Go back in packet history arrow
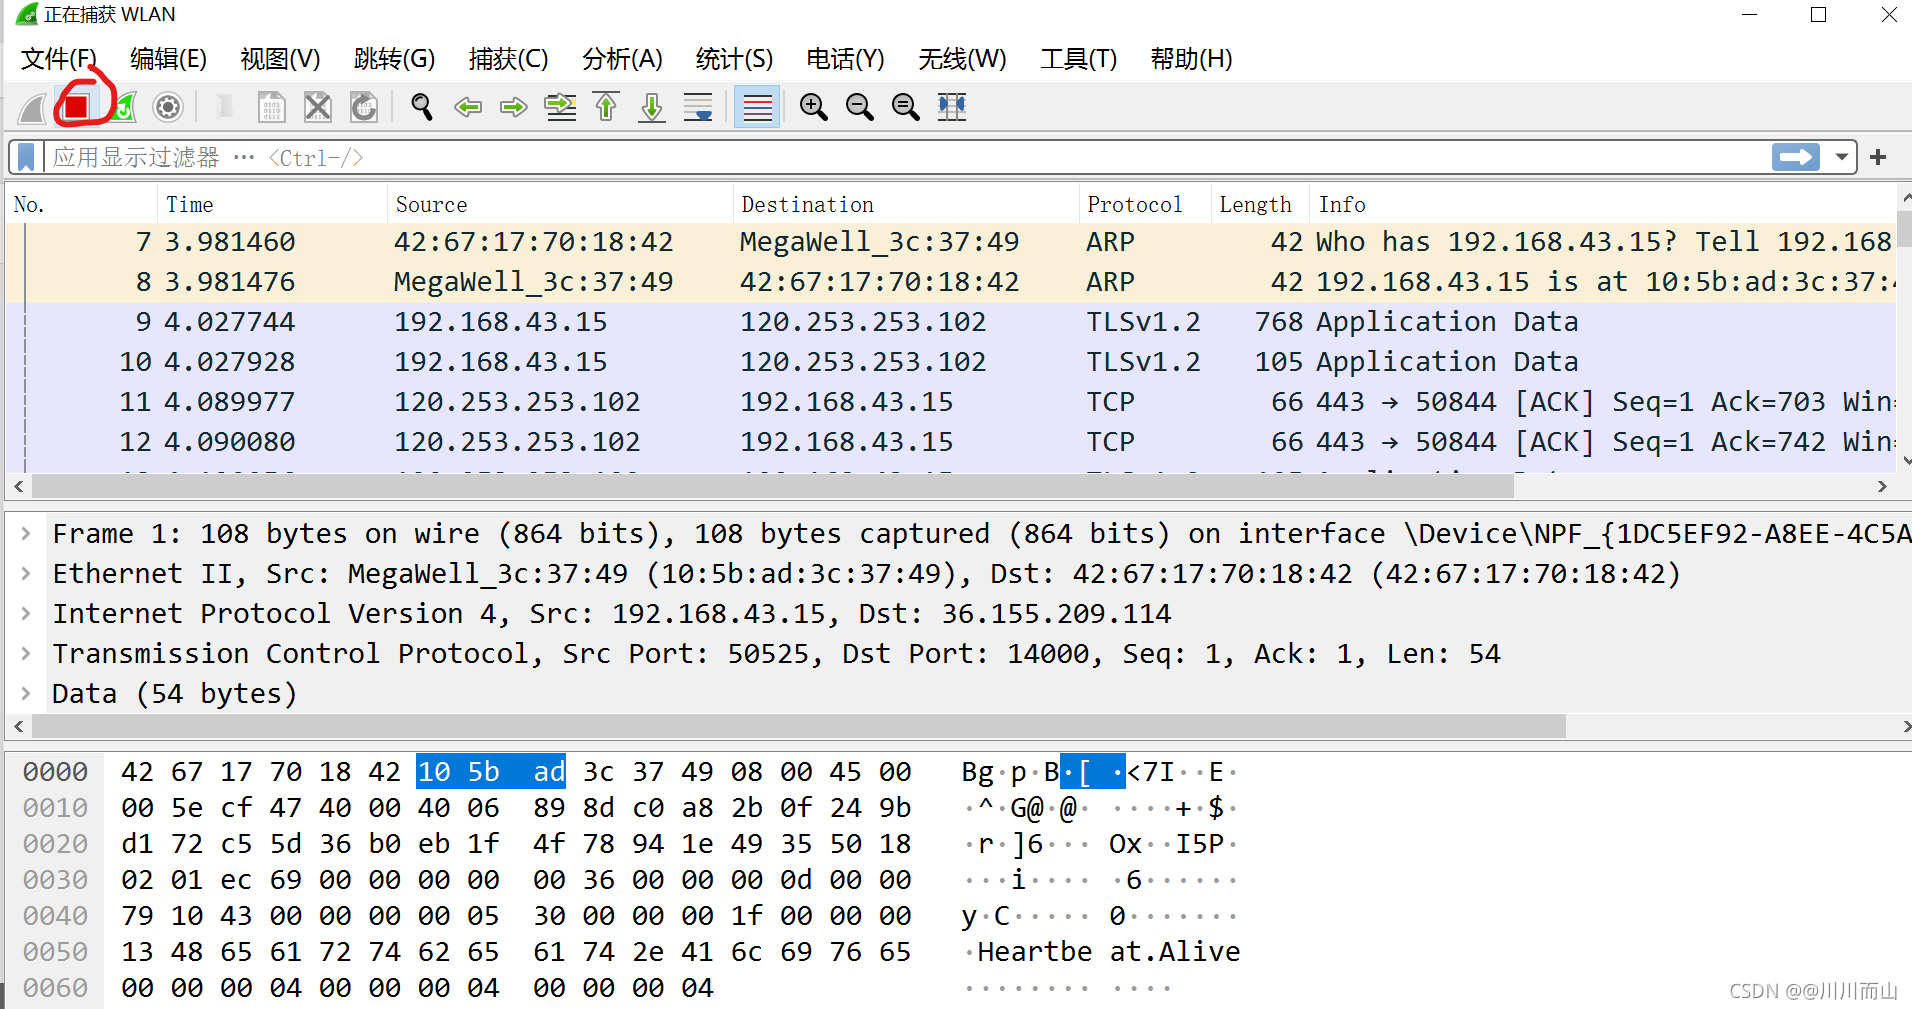This screenshot has width=1912, height=1009. 468,107
